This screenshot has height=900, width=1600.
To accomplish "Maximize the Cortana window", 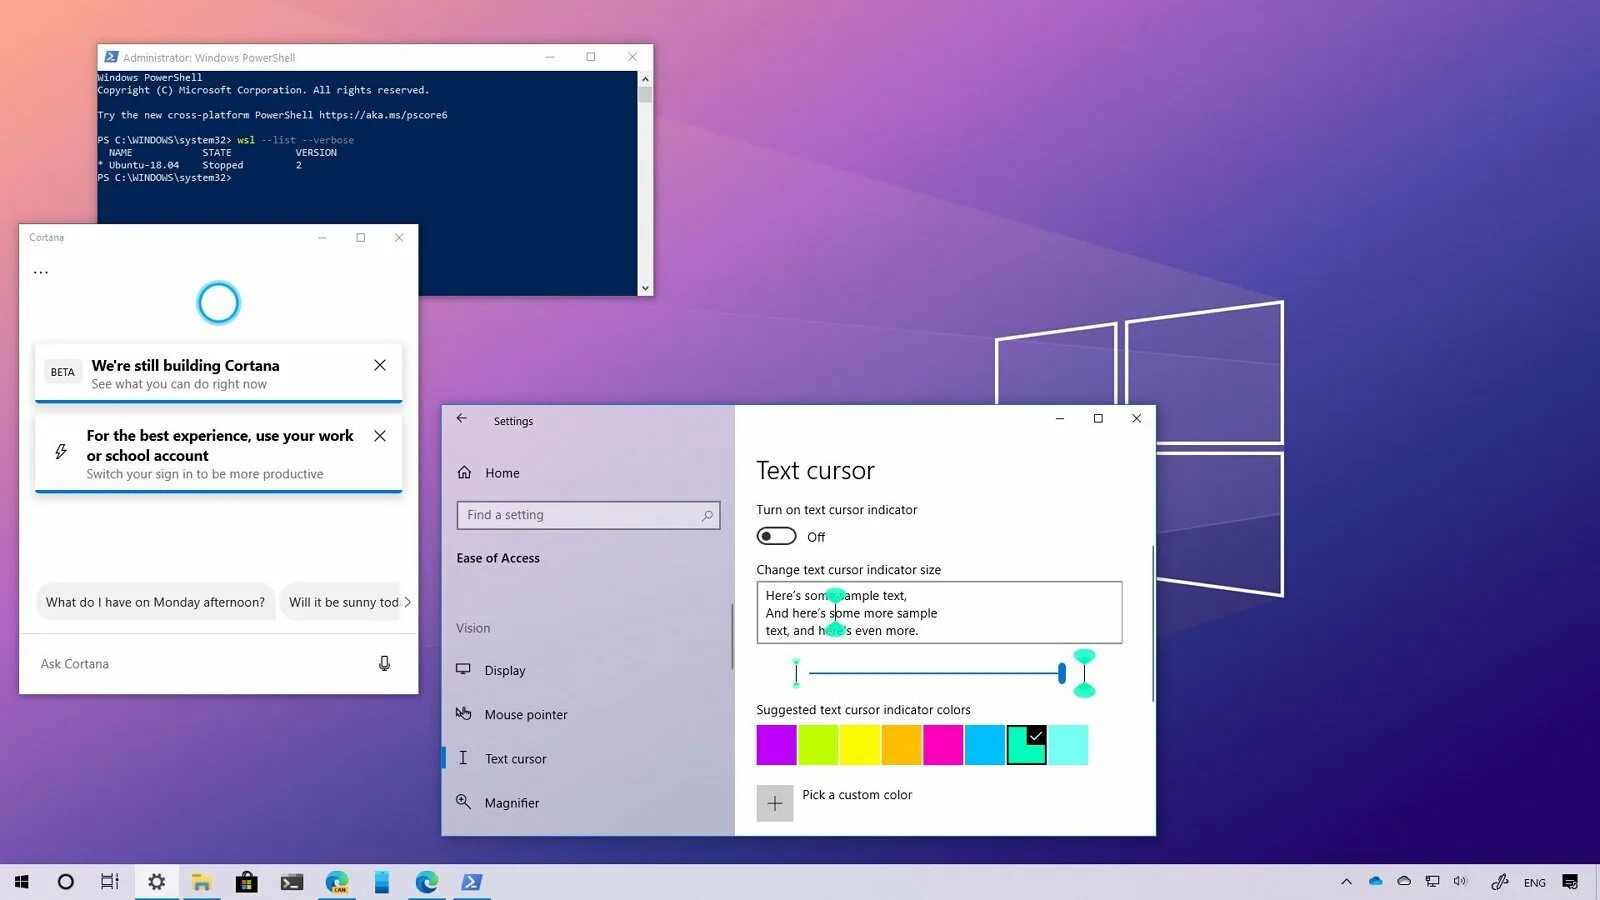I will tap(361, 238).
